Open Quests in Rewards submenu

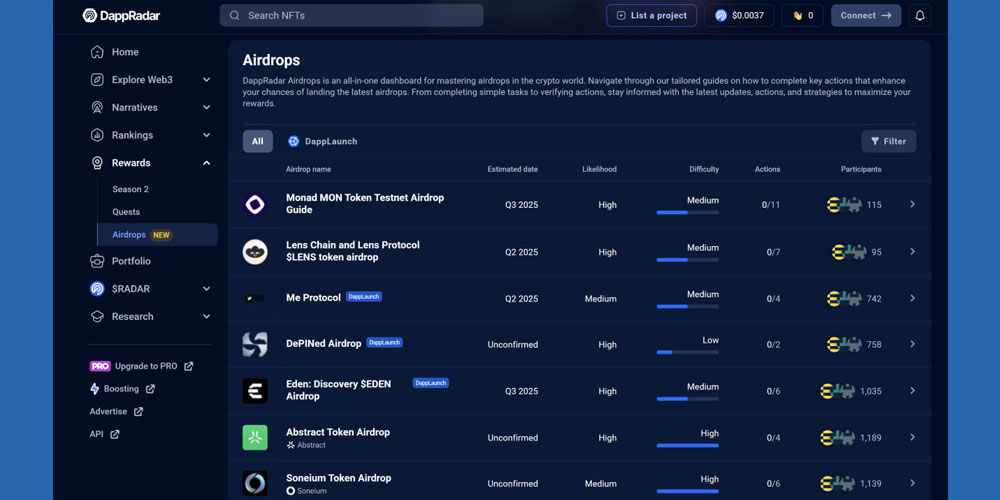pyautogui.click(x=126, y=212)
